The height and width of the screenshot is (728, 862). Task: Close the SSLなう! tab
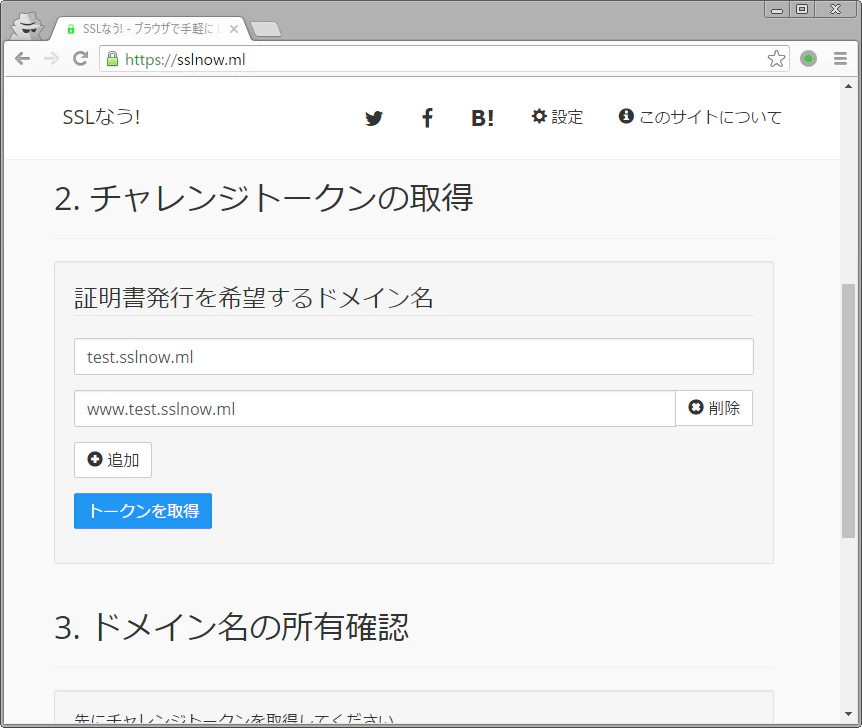[234, 29]
